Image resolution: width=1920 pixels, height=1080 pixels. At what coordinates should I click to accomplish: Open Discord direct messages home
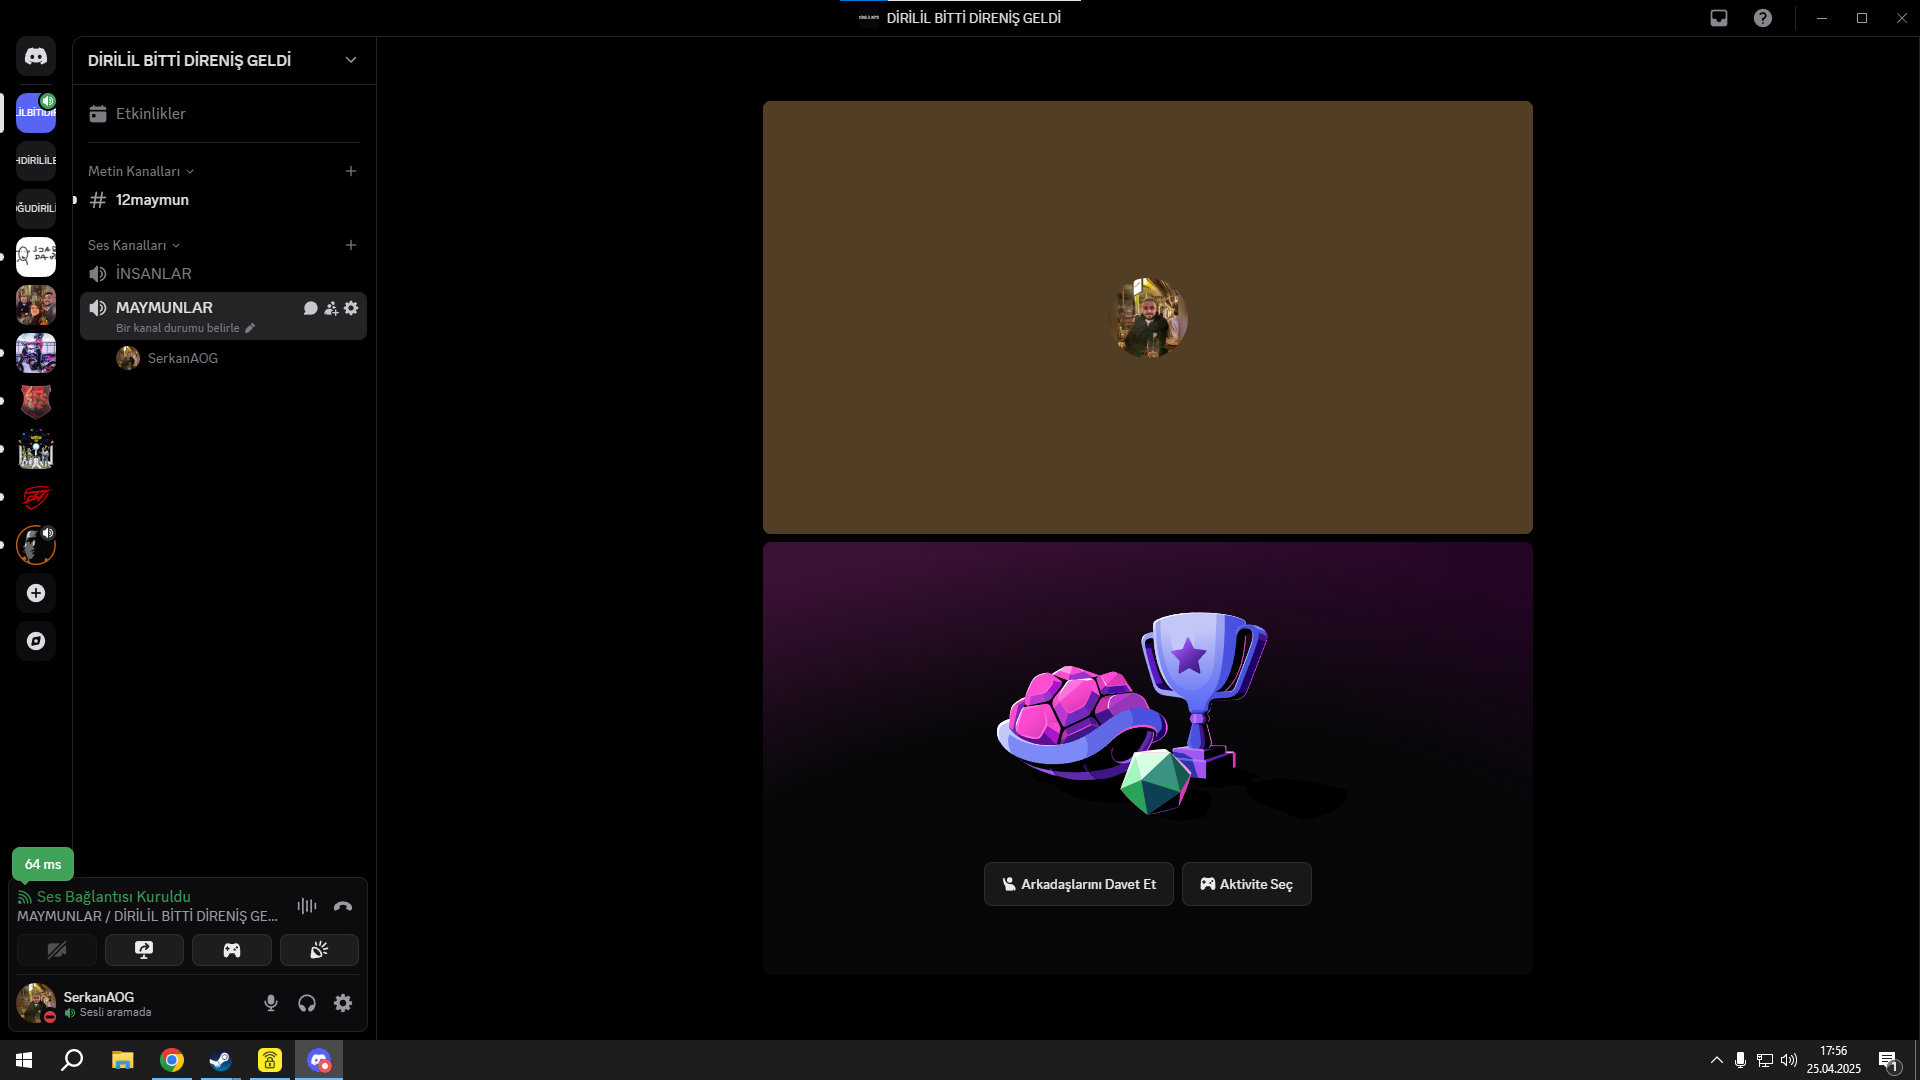36,57
